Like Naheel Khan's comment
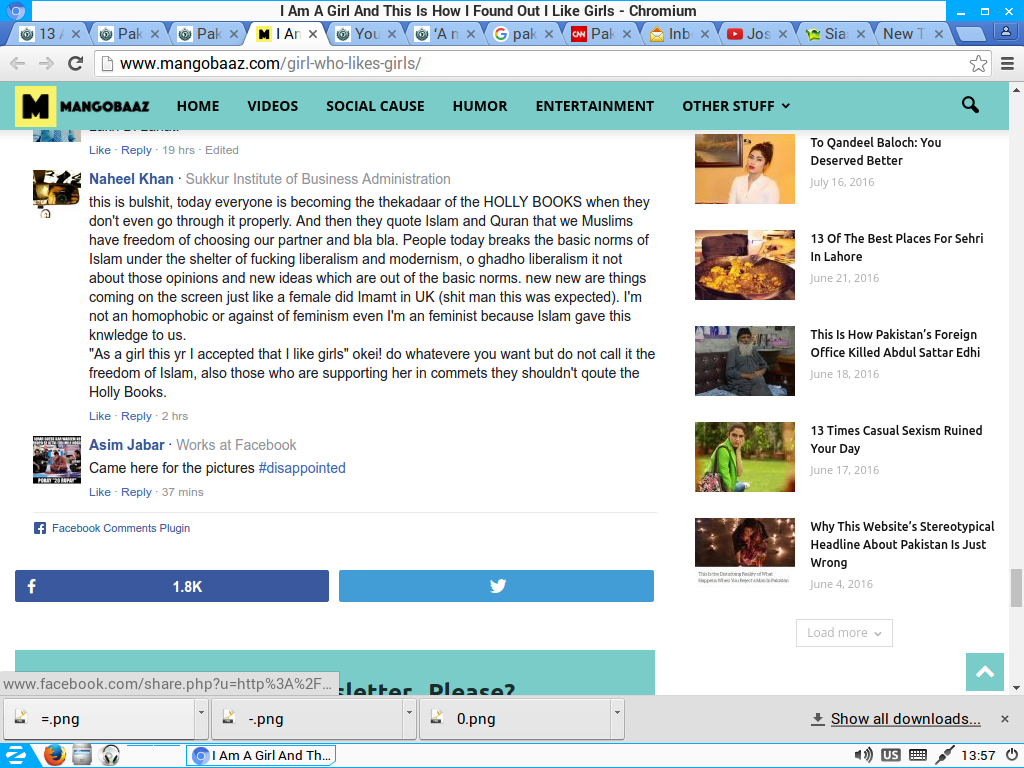 (x=100, y=416)
